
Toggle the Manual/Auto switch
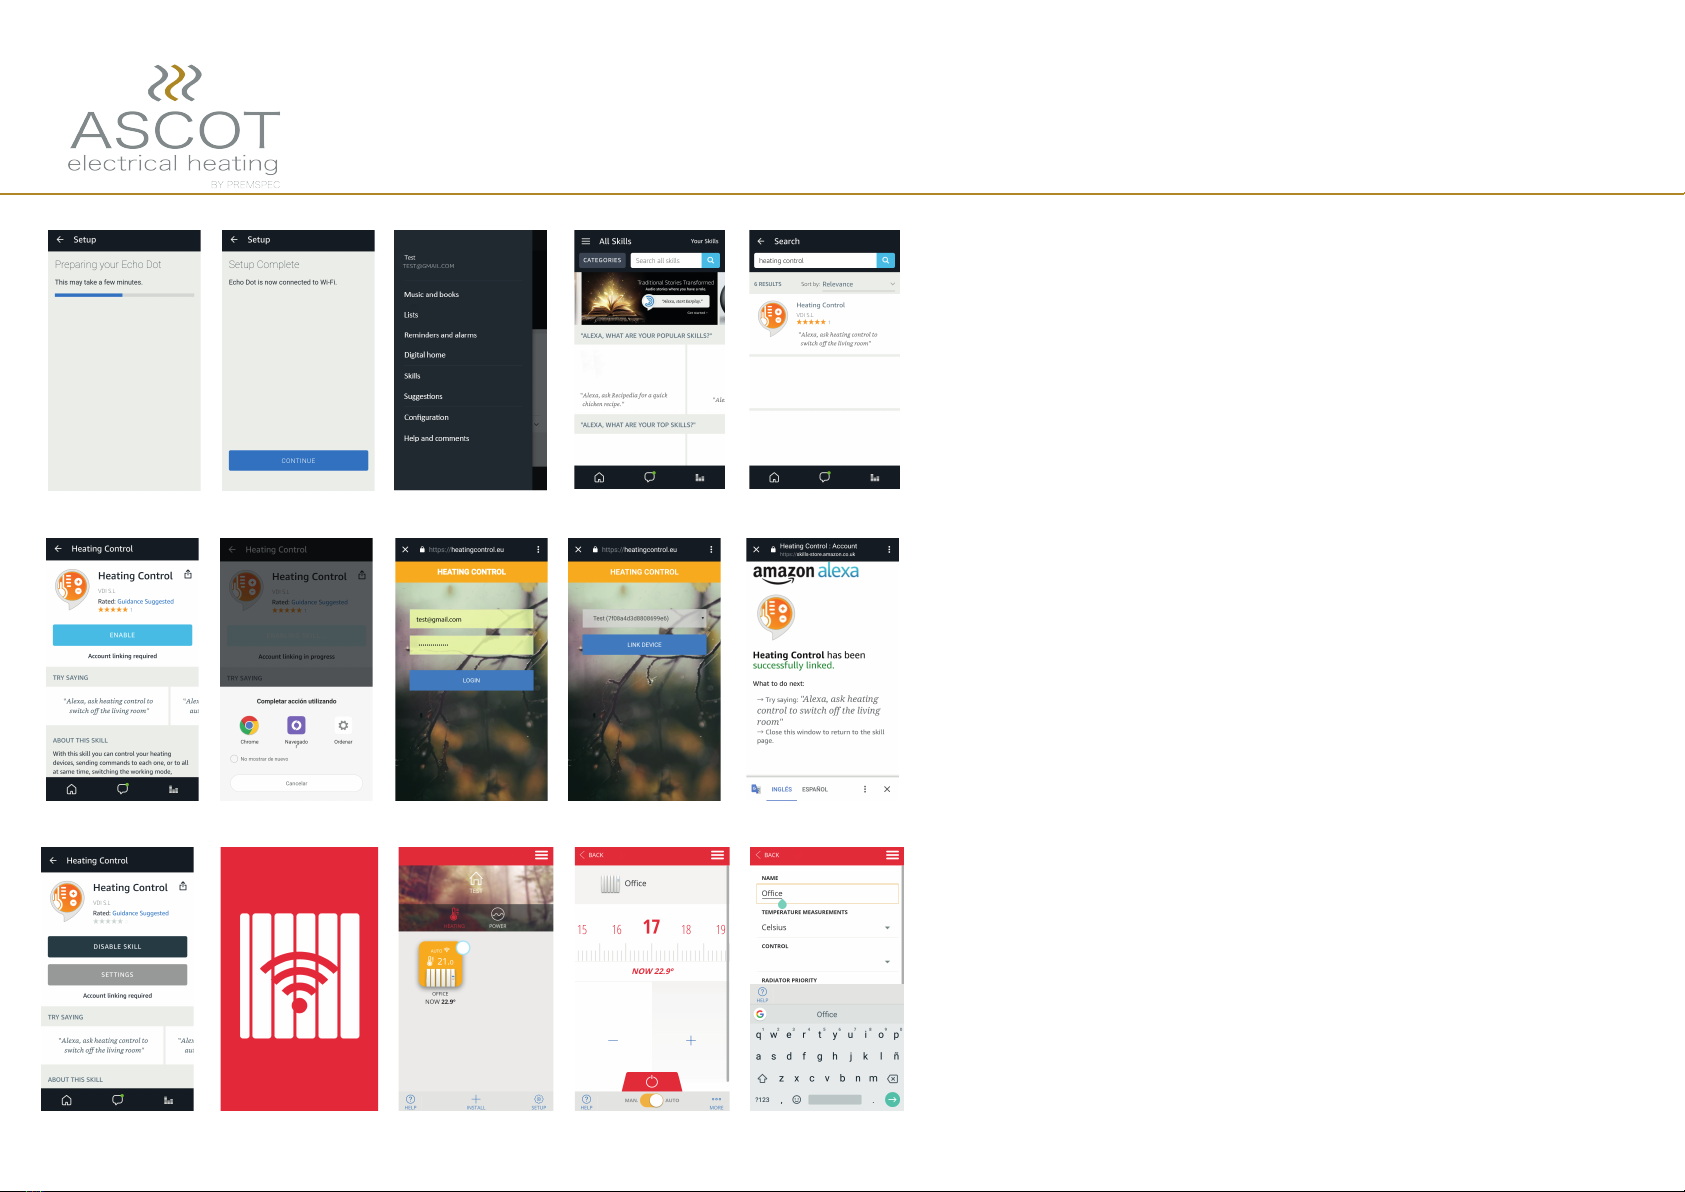(x=652, y=1100)
